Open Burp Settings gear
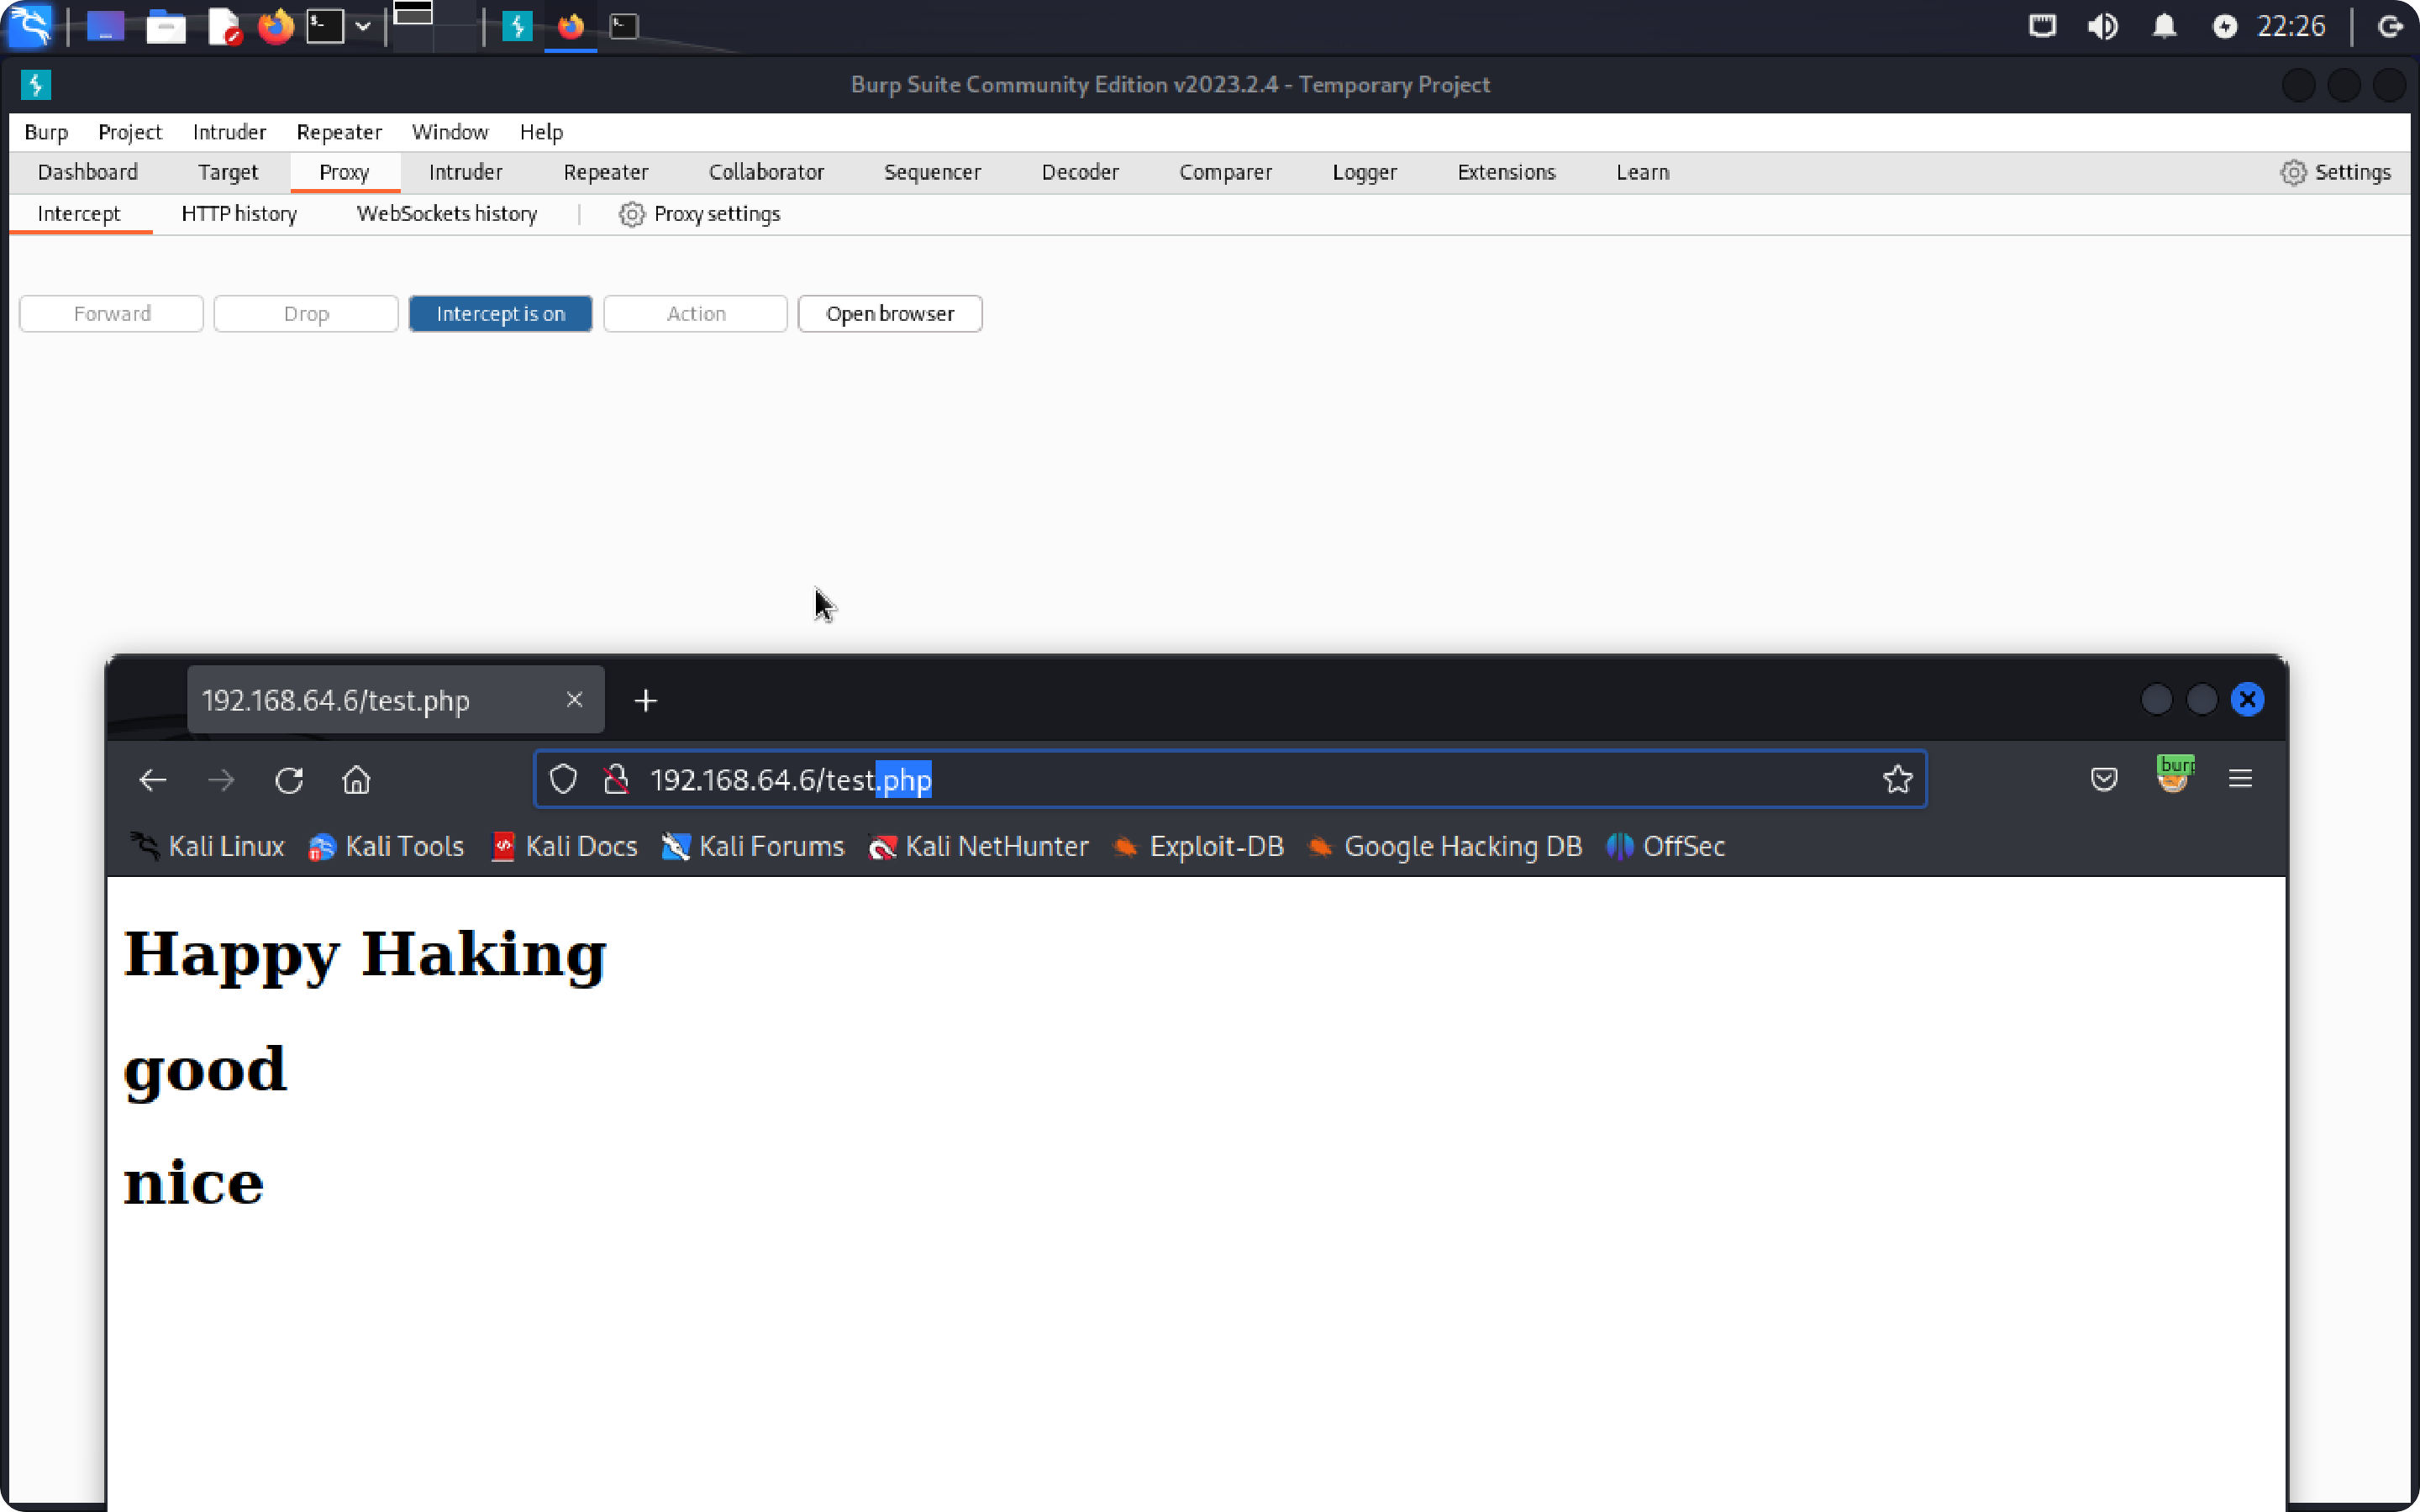Image resolution: width=2420 pixels, height=1512 pixels. 2335,172
